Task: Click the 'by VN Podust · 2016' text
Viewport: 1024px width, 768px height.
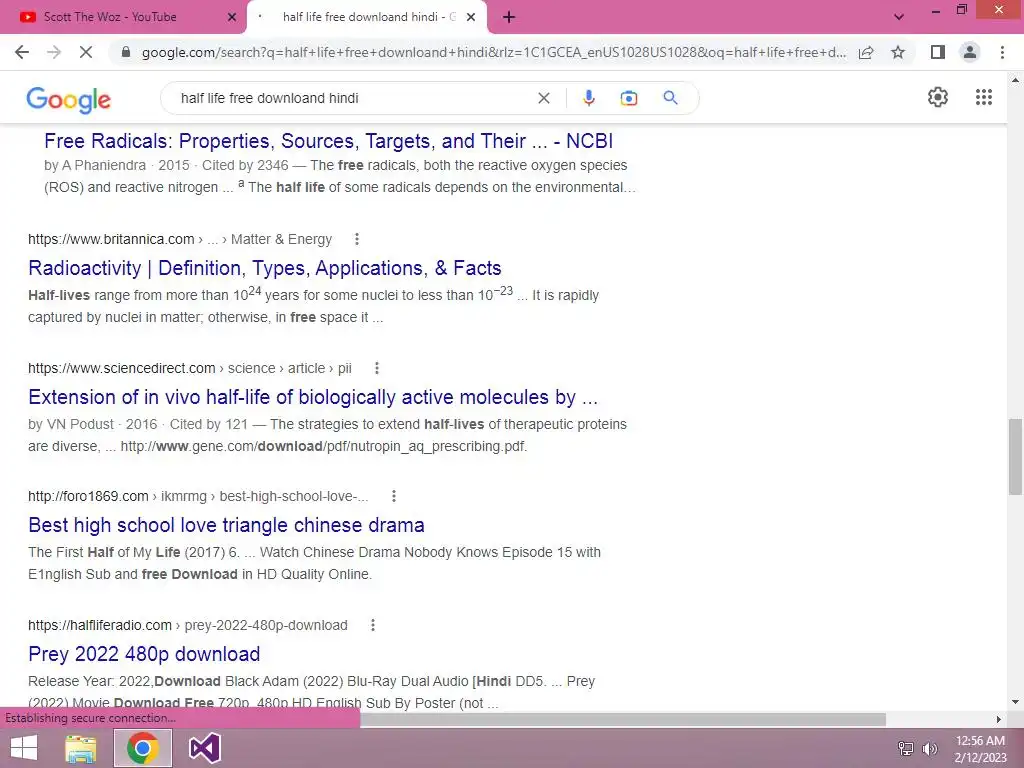Action: [92, 424]
